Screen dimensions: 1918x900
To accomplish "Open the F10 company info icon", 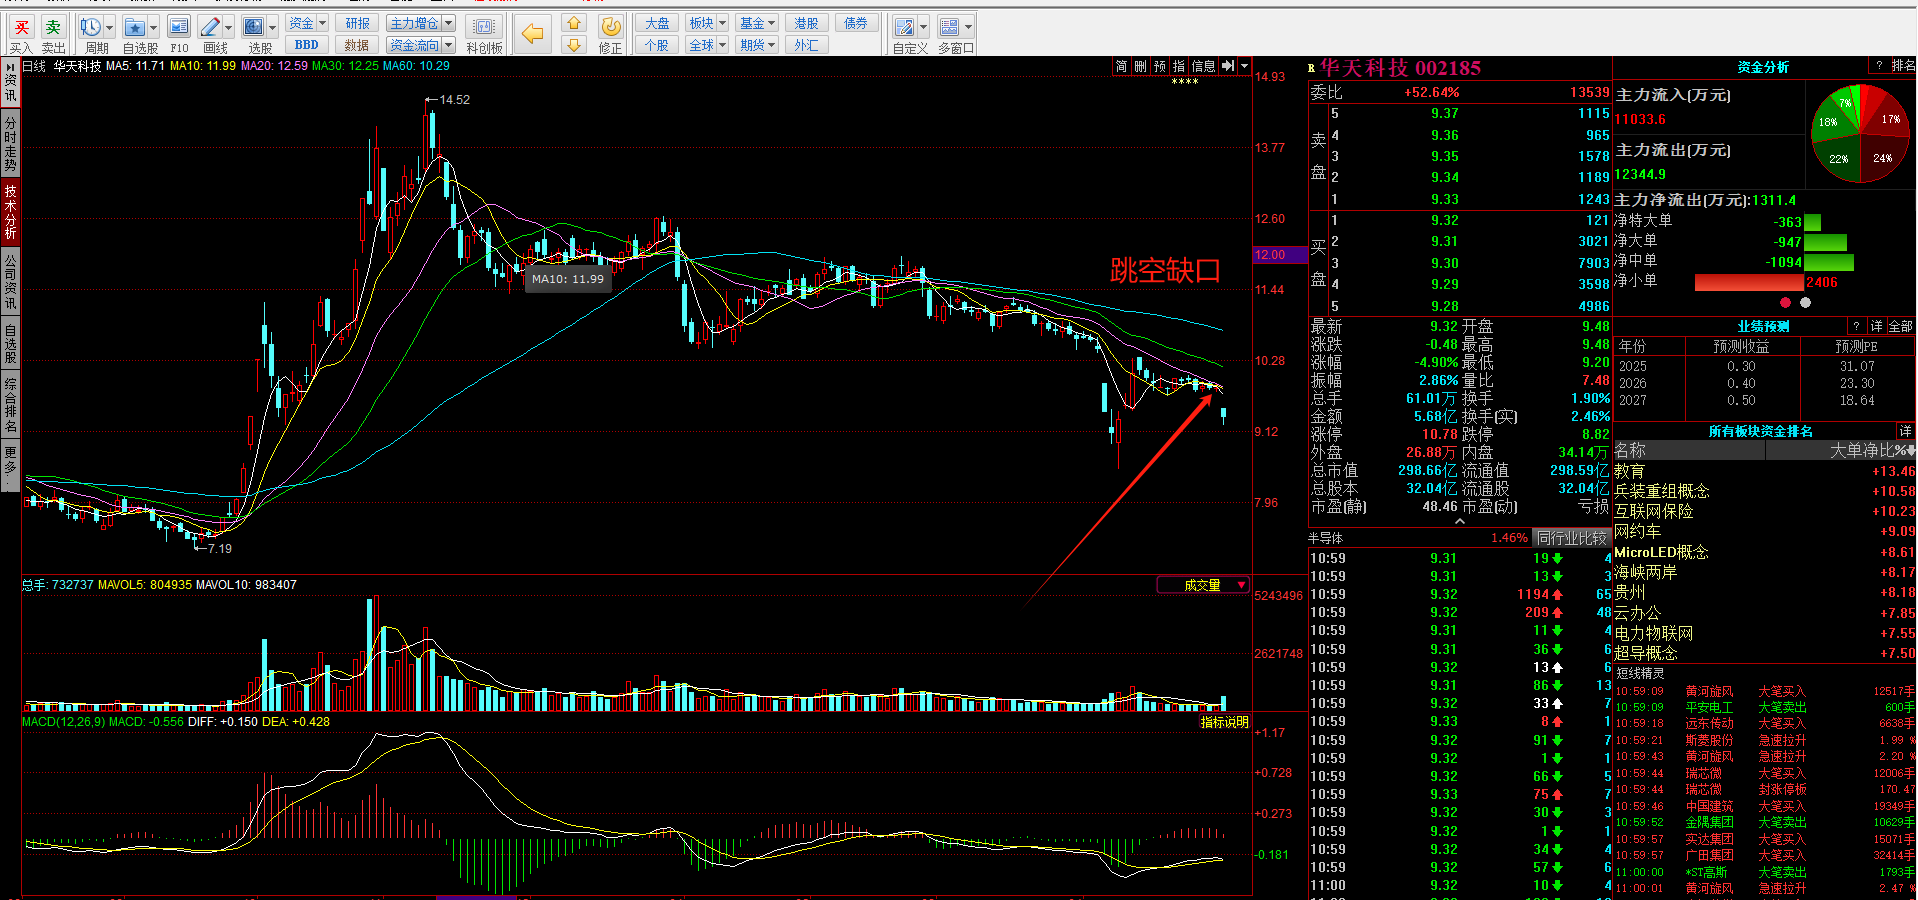I will click(179, 27).
